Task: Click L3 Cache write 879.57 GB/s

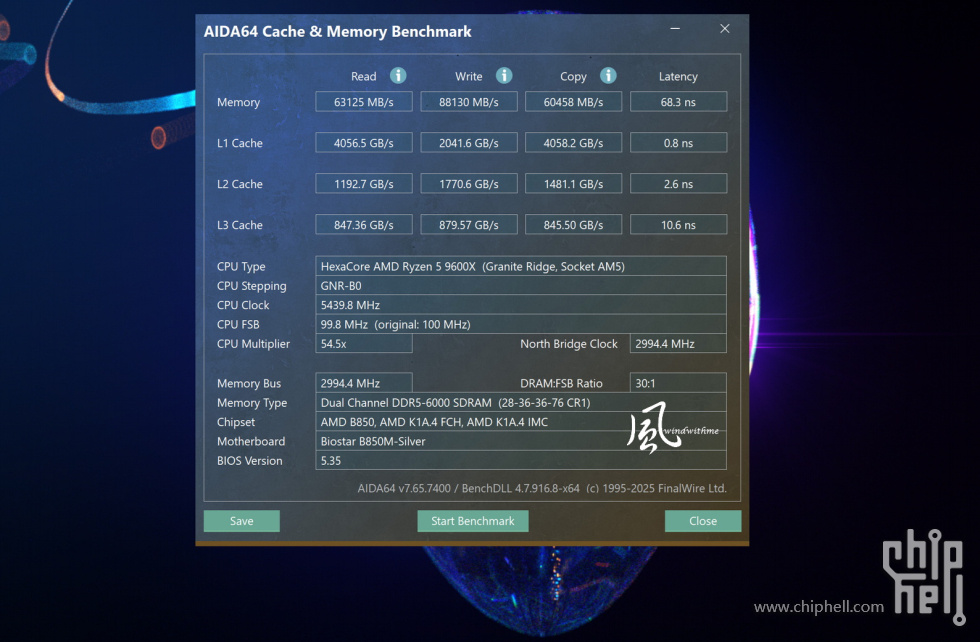Action: click(469, 224)
